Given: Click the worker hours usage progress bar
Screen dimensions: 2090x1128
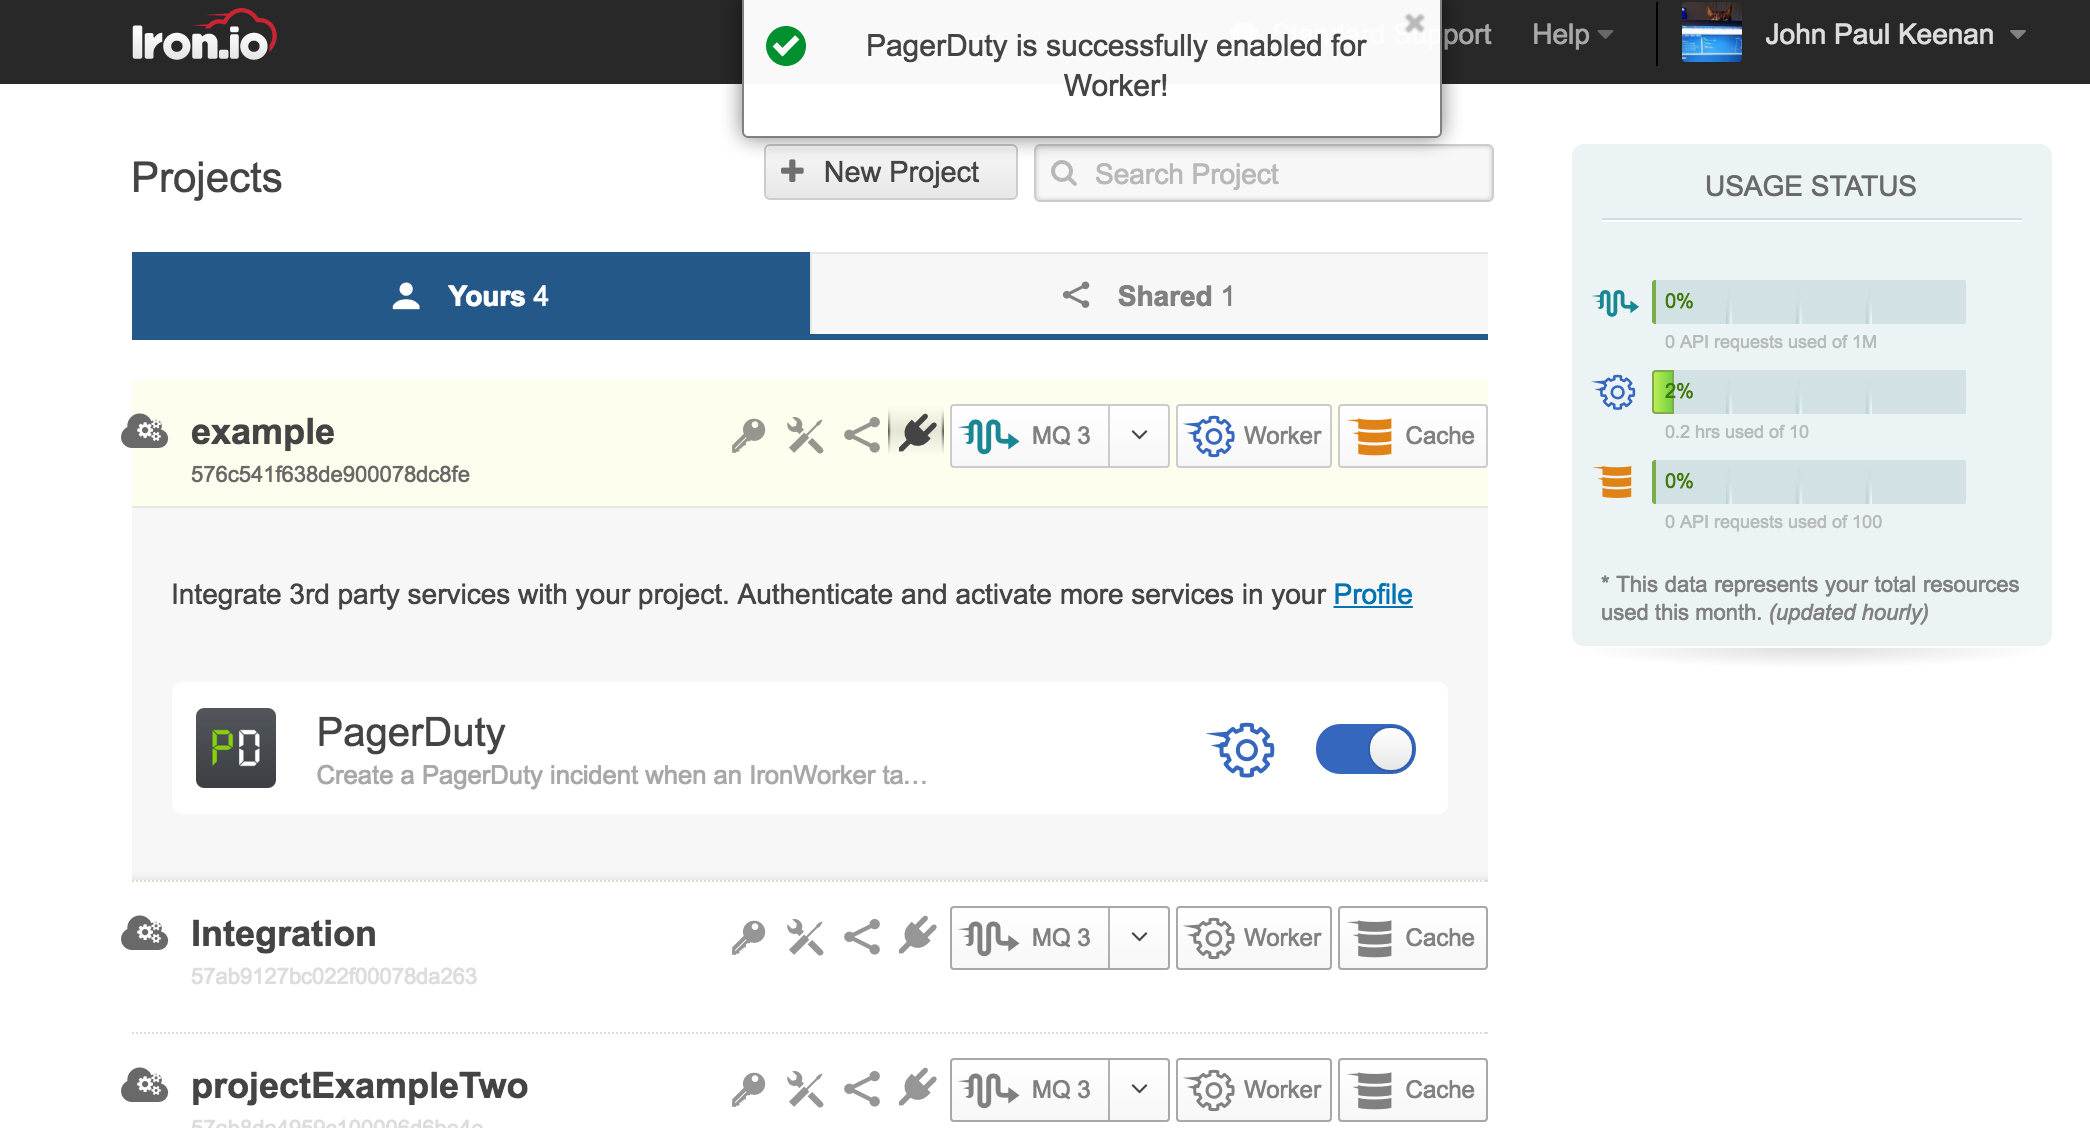Looking at the screenshot, I should click(x=1808, y=391).
